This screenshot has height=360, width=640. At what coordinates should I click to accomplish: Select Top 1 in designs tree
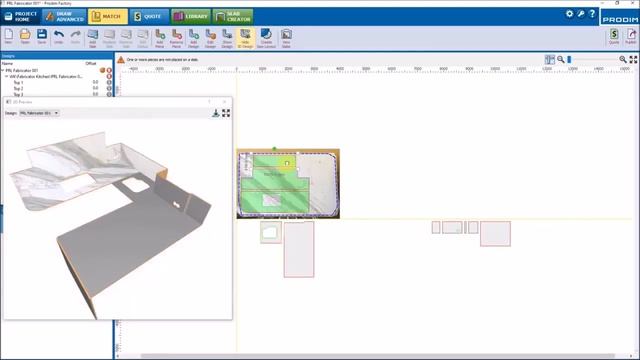(x=18, y=82)
